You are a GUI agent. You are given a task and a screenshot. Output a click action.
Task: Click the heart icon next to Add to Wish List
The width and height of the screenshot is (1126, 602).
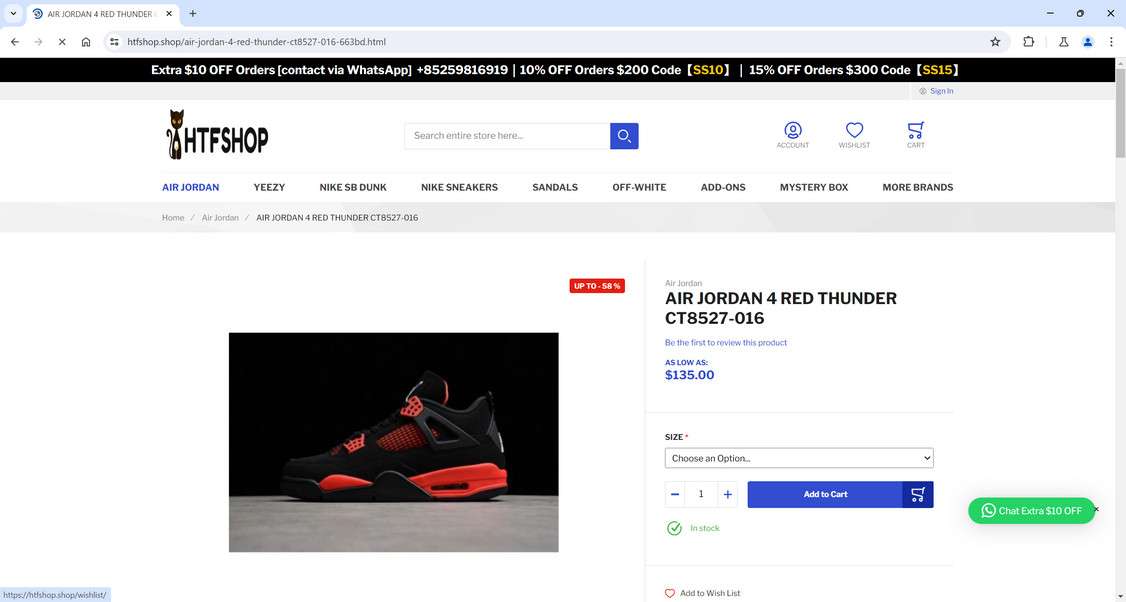670,593
